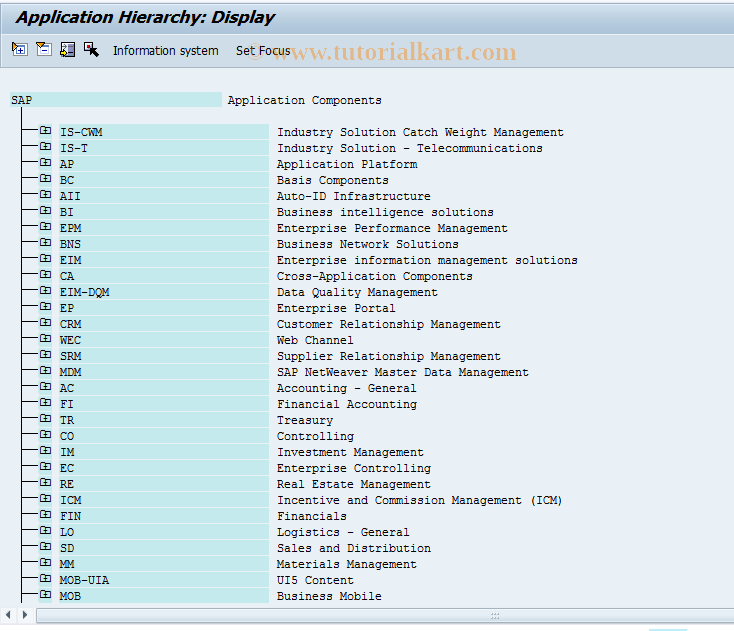
Task: Click the Expand subtree toolbar icon
Action: (x=20, y=49)
